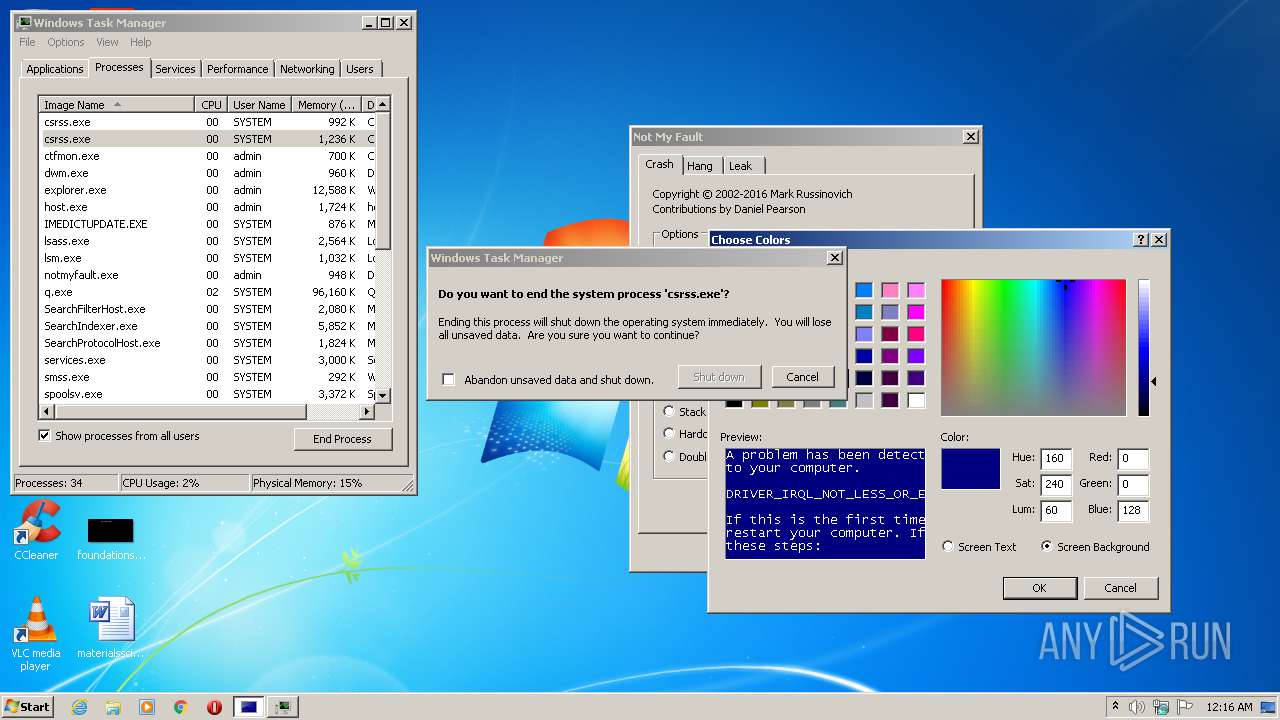The width and height of the screenshot is (1280, 720).
Task: Switch to the Networking tab
Action: (307, 69)
